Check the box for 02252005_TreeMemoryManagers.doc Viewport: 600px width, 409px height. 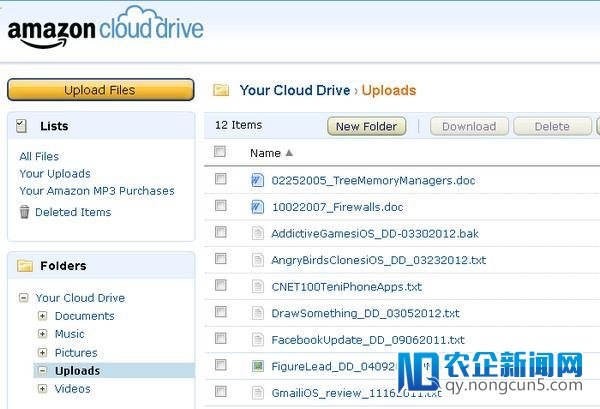221,180
